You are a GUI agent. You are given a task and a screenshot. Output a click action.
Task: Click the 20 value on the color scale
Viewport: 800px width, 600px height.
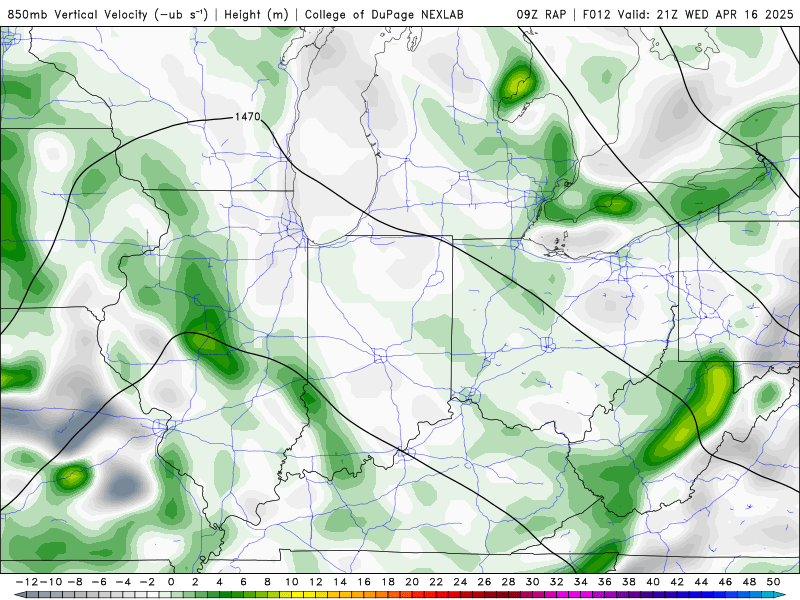click(412, 582)
